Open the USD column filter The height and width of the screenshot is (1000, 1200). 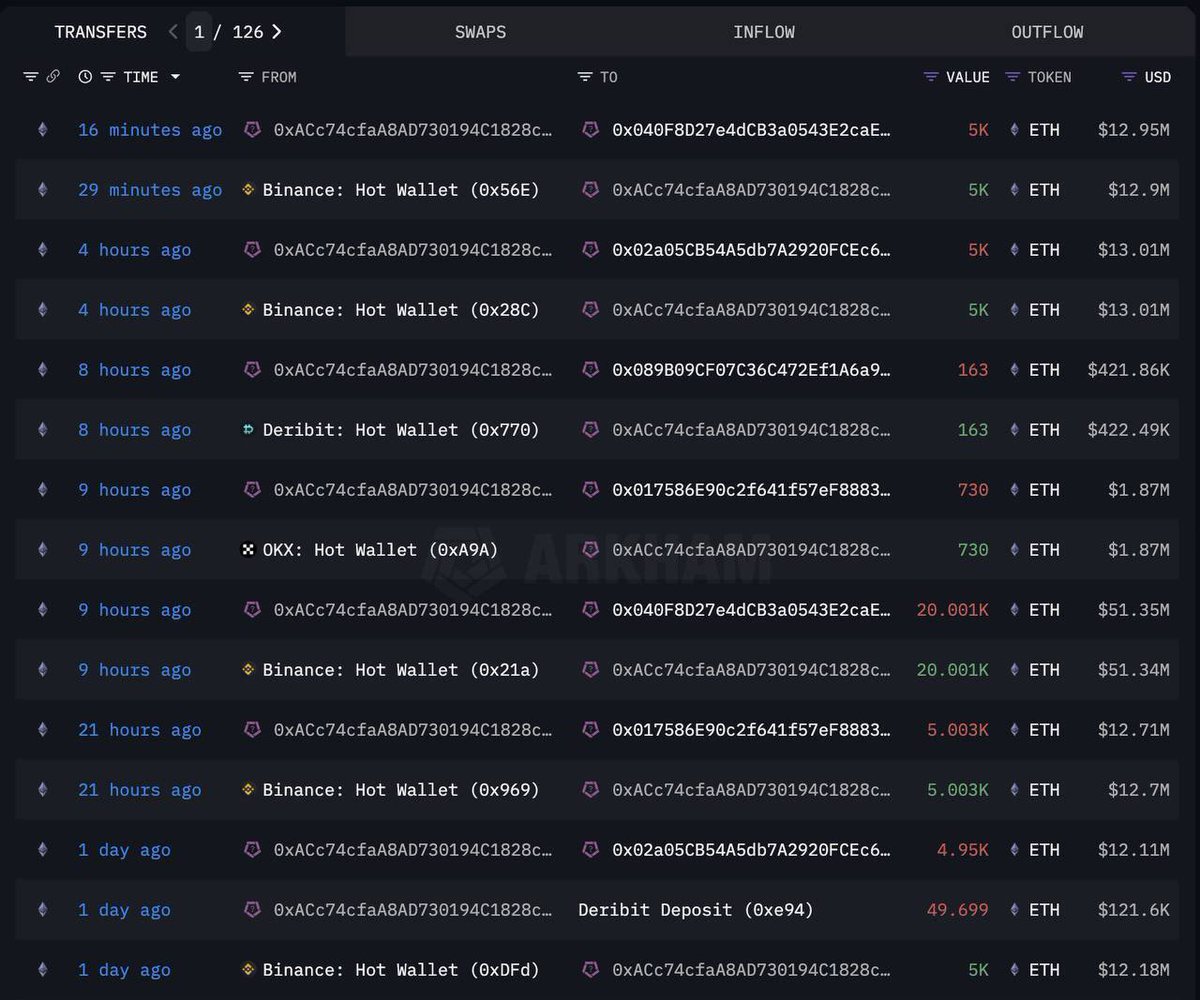click(1129, 77)
